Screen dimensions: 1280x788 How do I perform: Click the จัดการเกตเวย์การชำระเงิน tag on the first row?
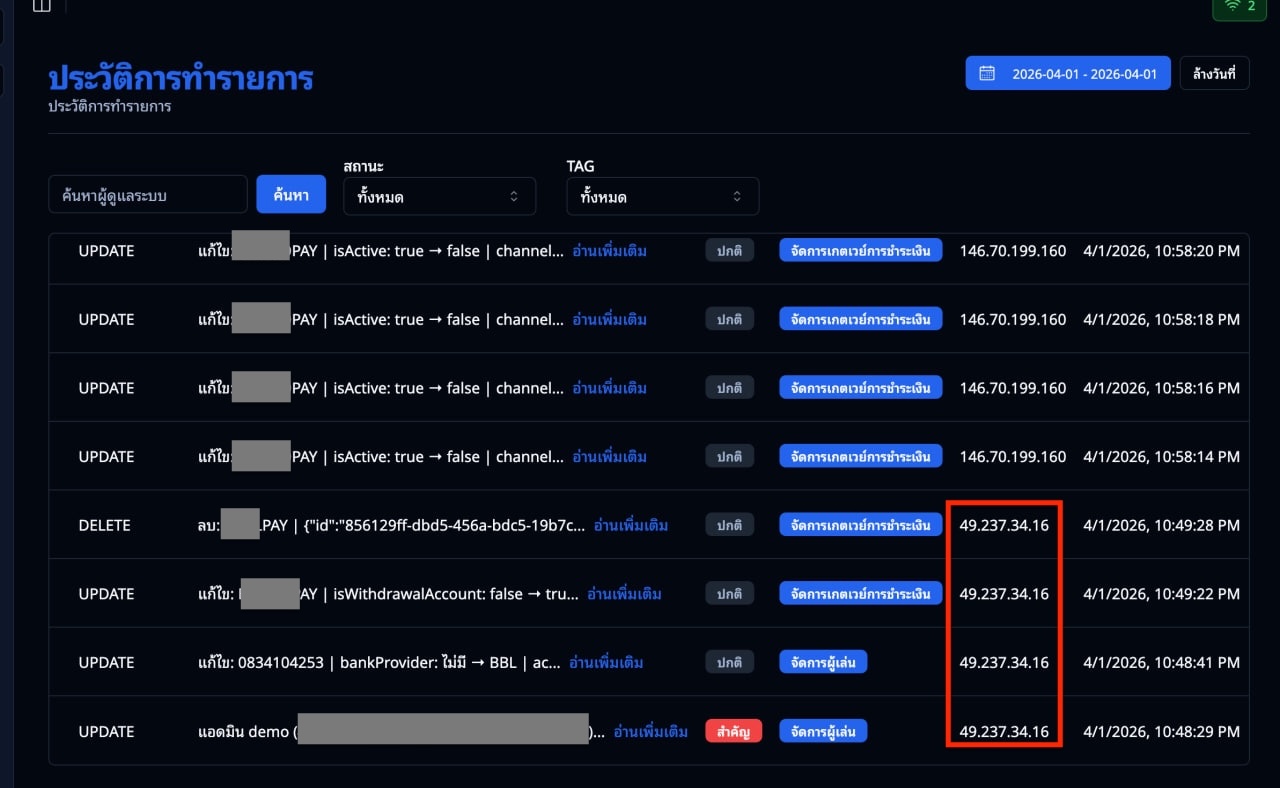coord(861,250)
